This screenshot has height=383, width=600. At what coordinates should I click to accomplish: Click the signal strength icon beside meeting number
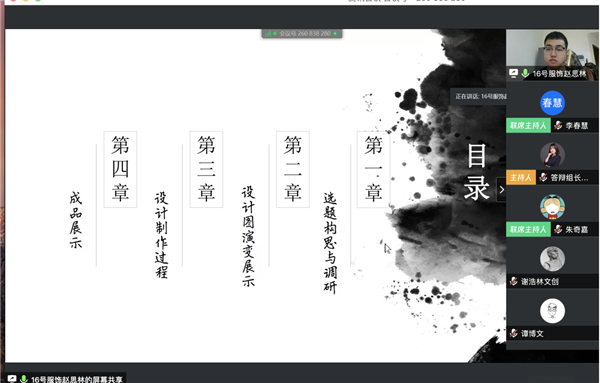(268, 34)
